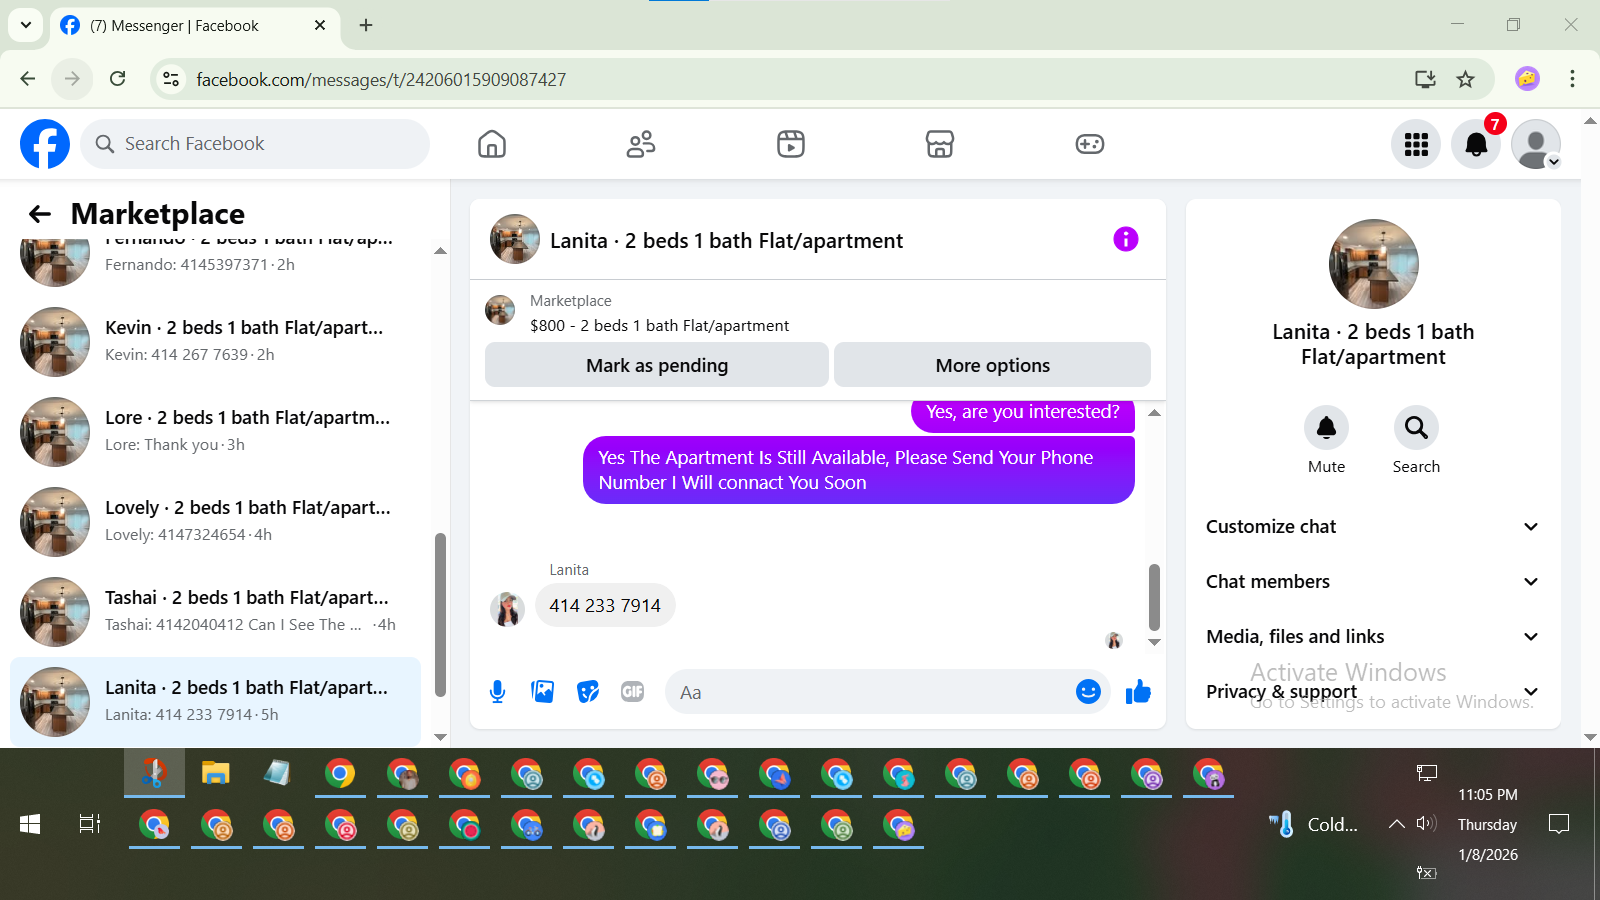The height and width of the screenshot is (900, 1600).
Task: Expand Media, files and links section
Action: coord(1373,637)
